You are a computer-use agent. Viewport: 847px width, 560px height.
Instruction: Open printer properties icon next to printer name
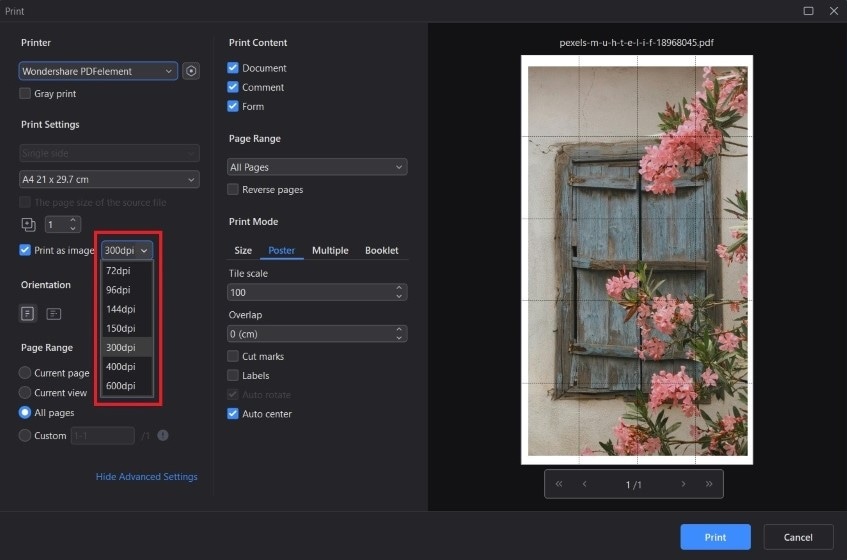191,71
